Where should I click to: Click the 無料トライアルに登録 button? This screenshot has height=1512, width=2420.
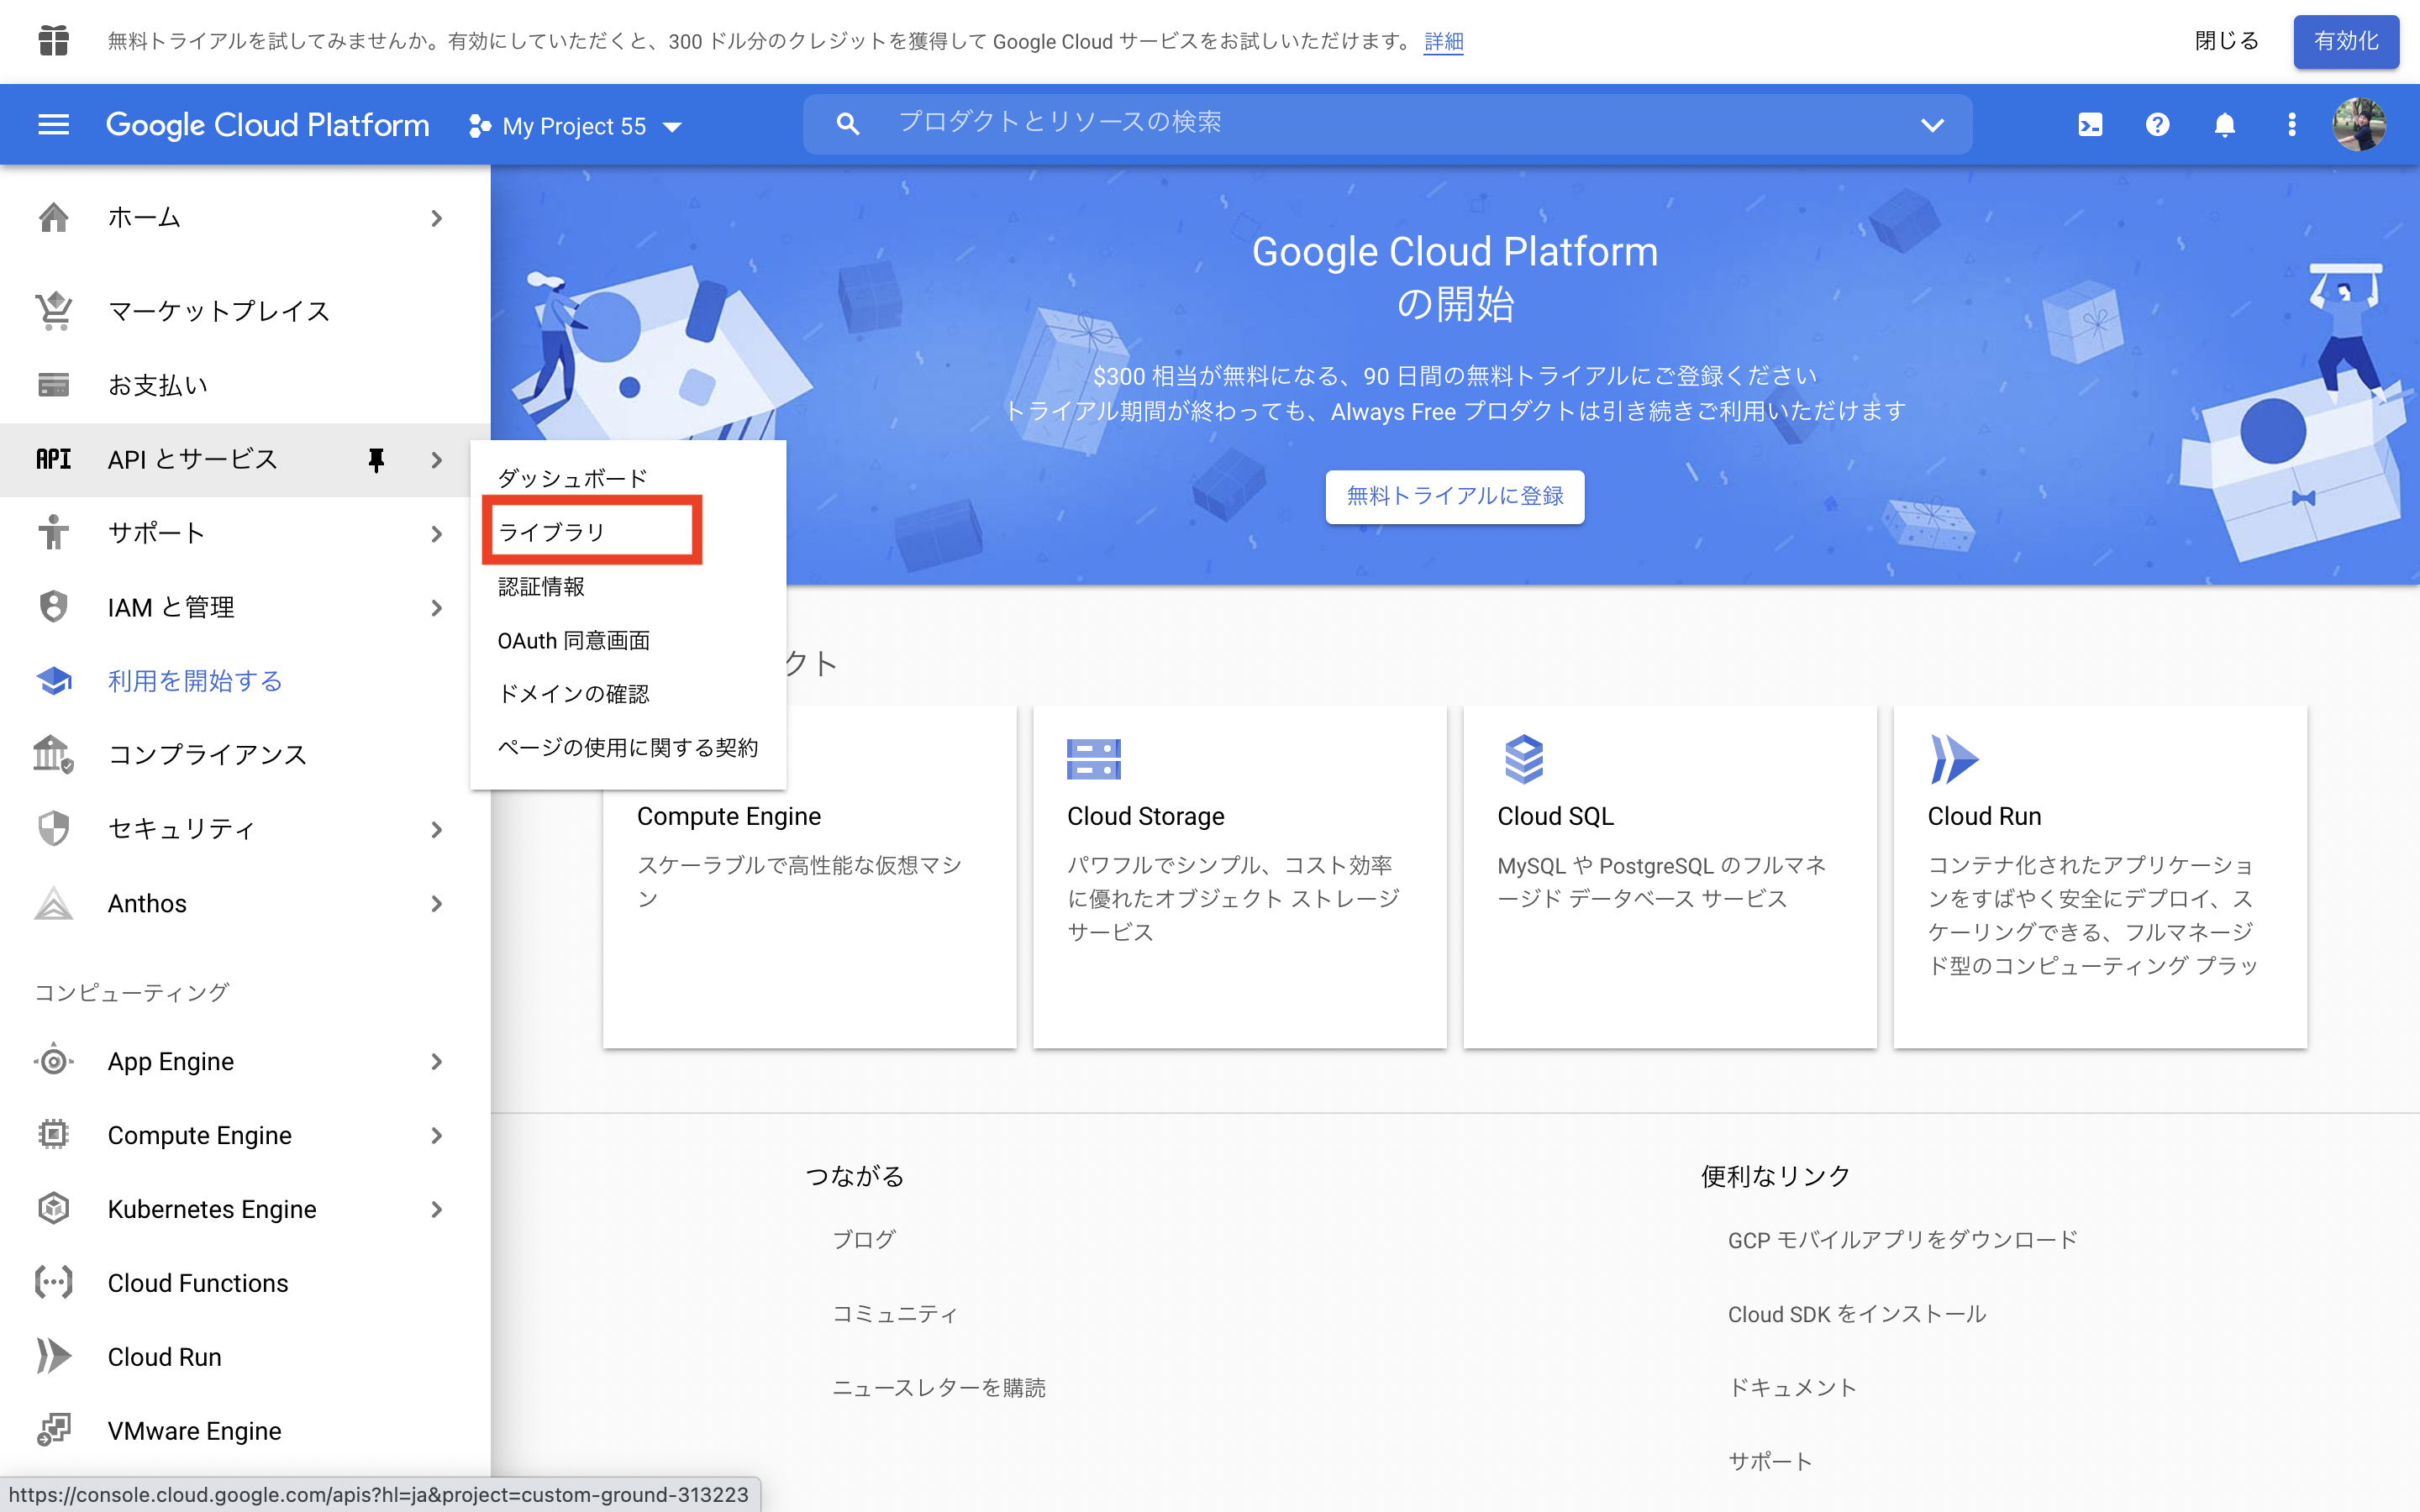click(1454, 497)
